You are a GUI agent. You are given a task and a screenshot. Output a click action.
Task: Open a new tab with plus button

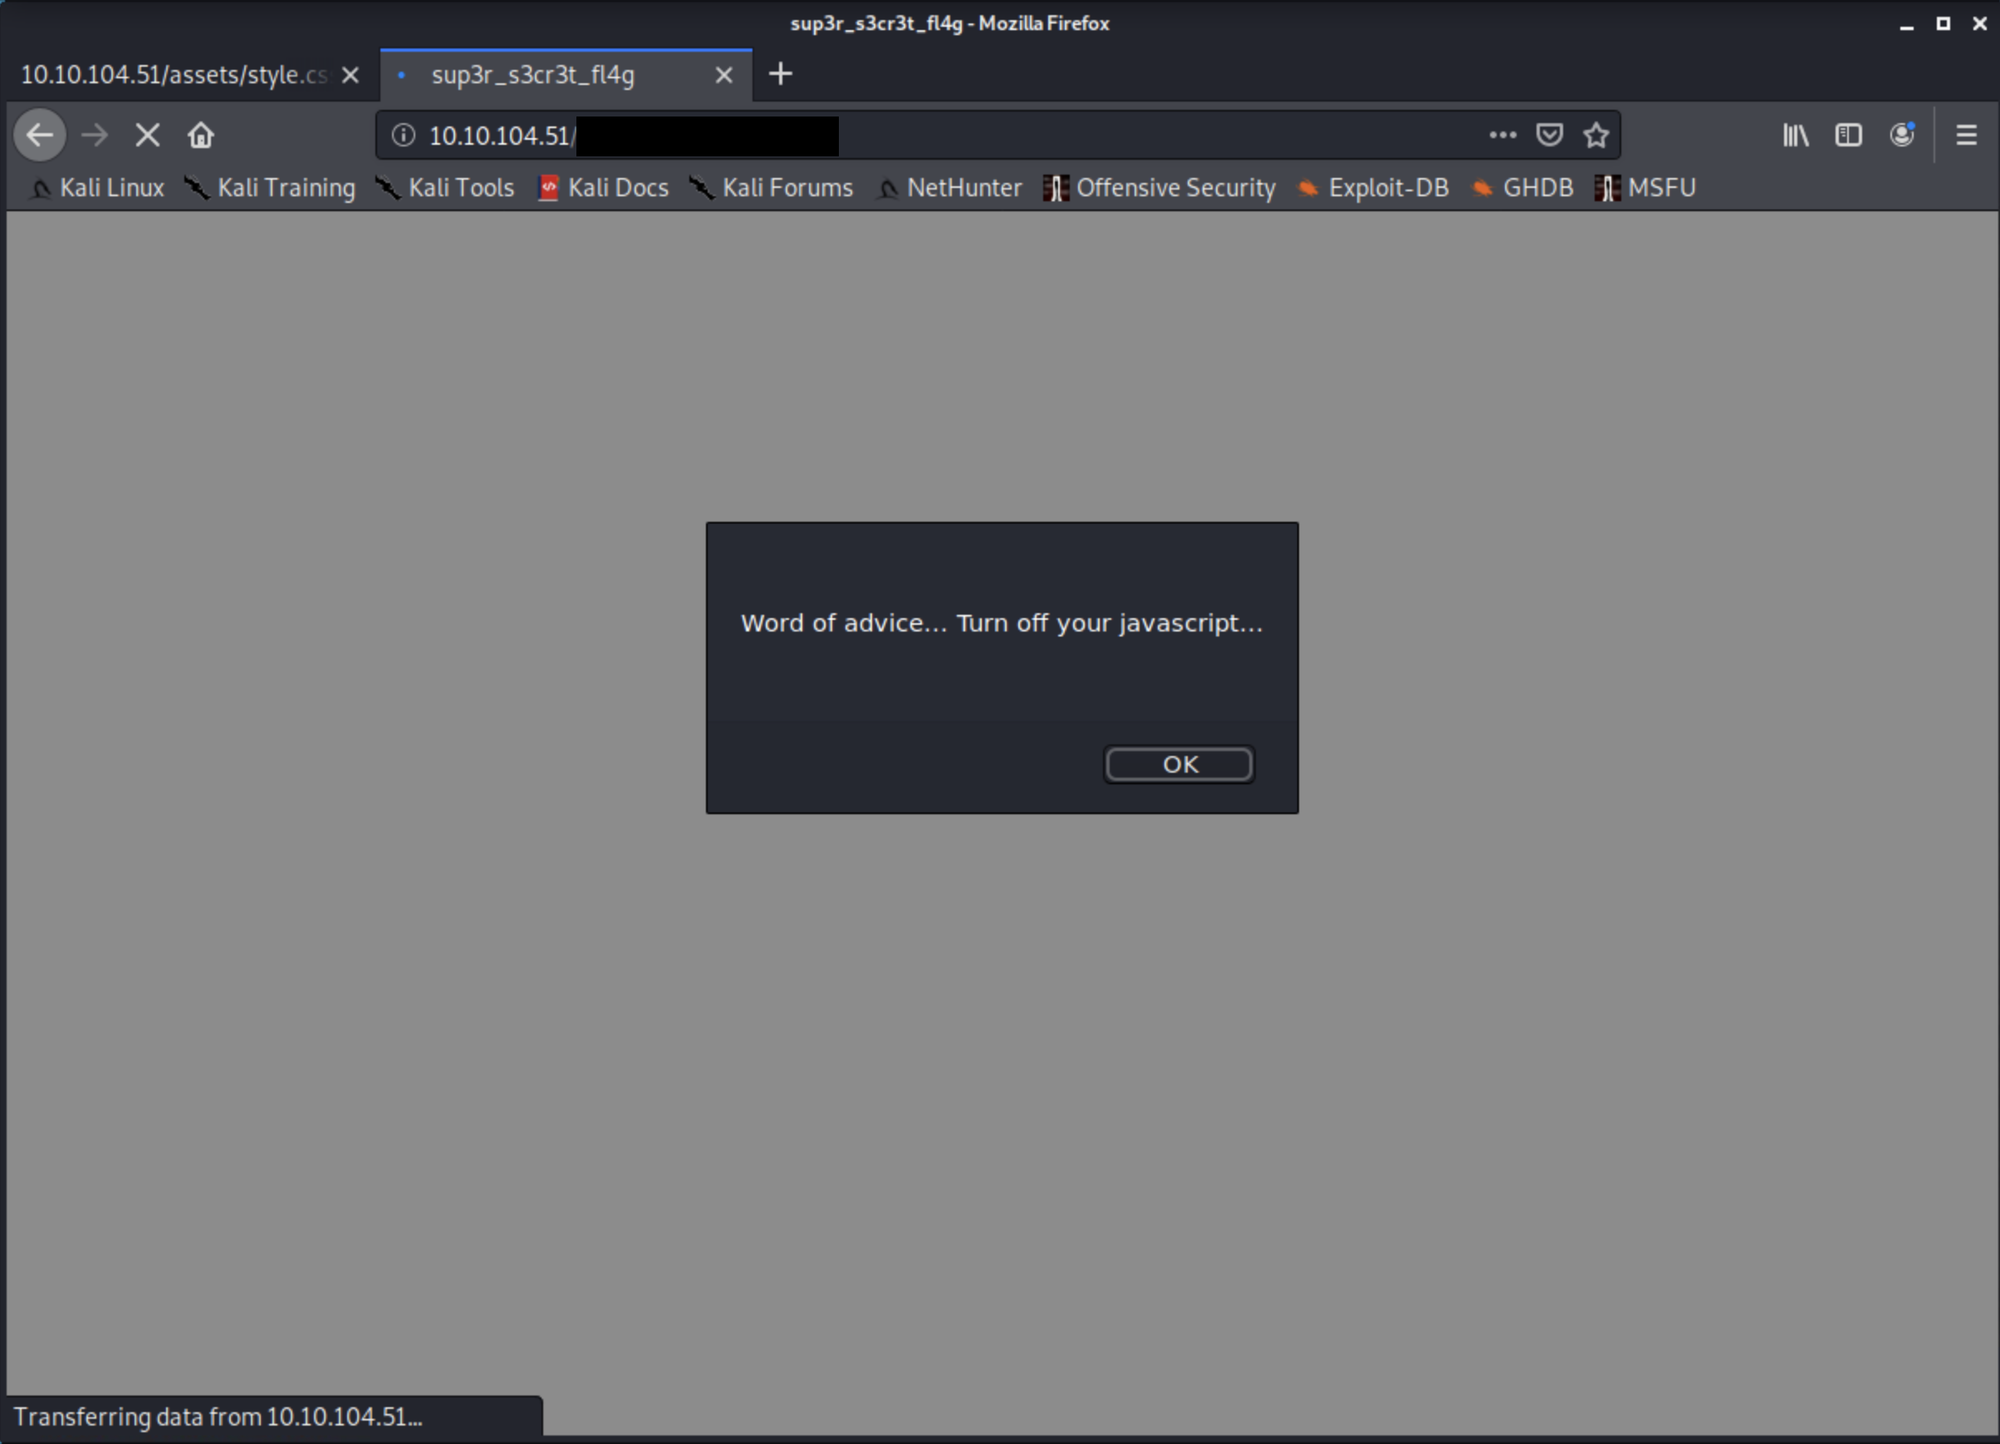pyautogui.click(x=781, y=74)
